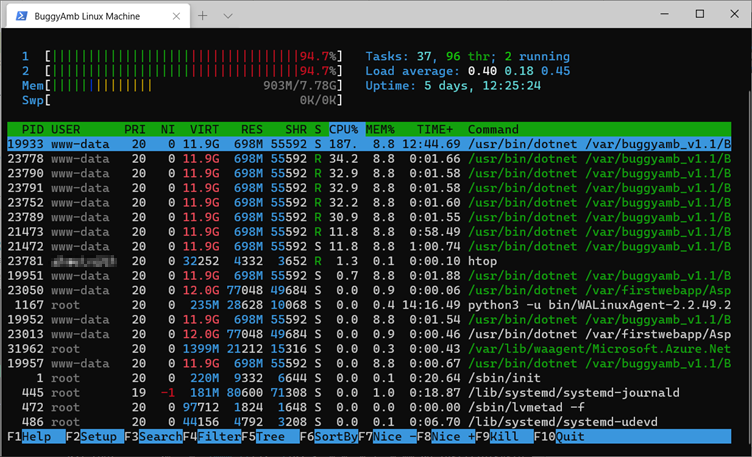Open the F6 SortBy menu

[329, 436]
